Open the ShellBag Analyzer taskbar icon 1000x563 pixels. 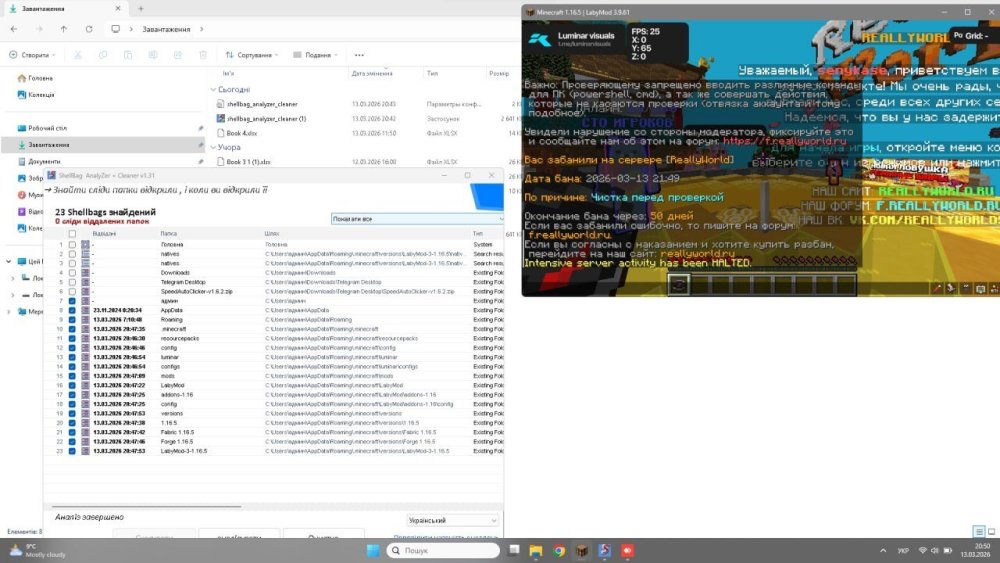coord(605,550)
